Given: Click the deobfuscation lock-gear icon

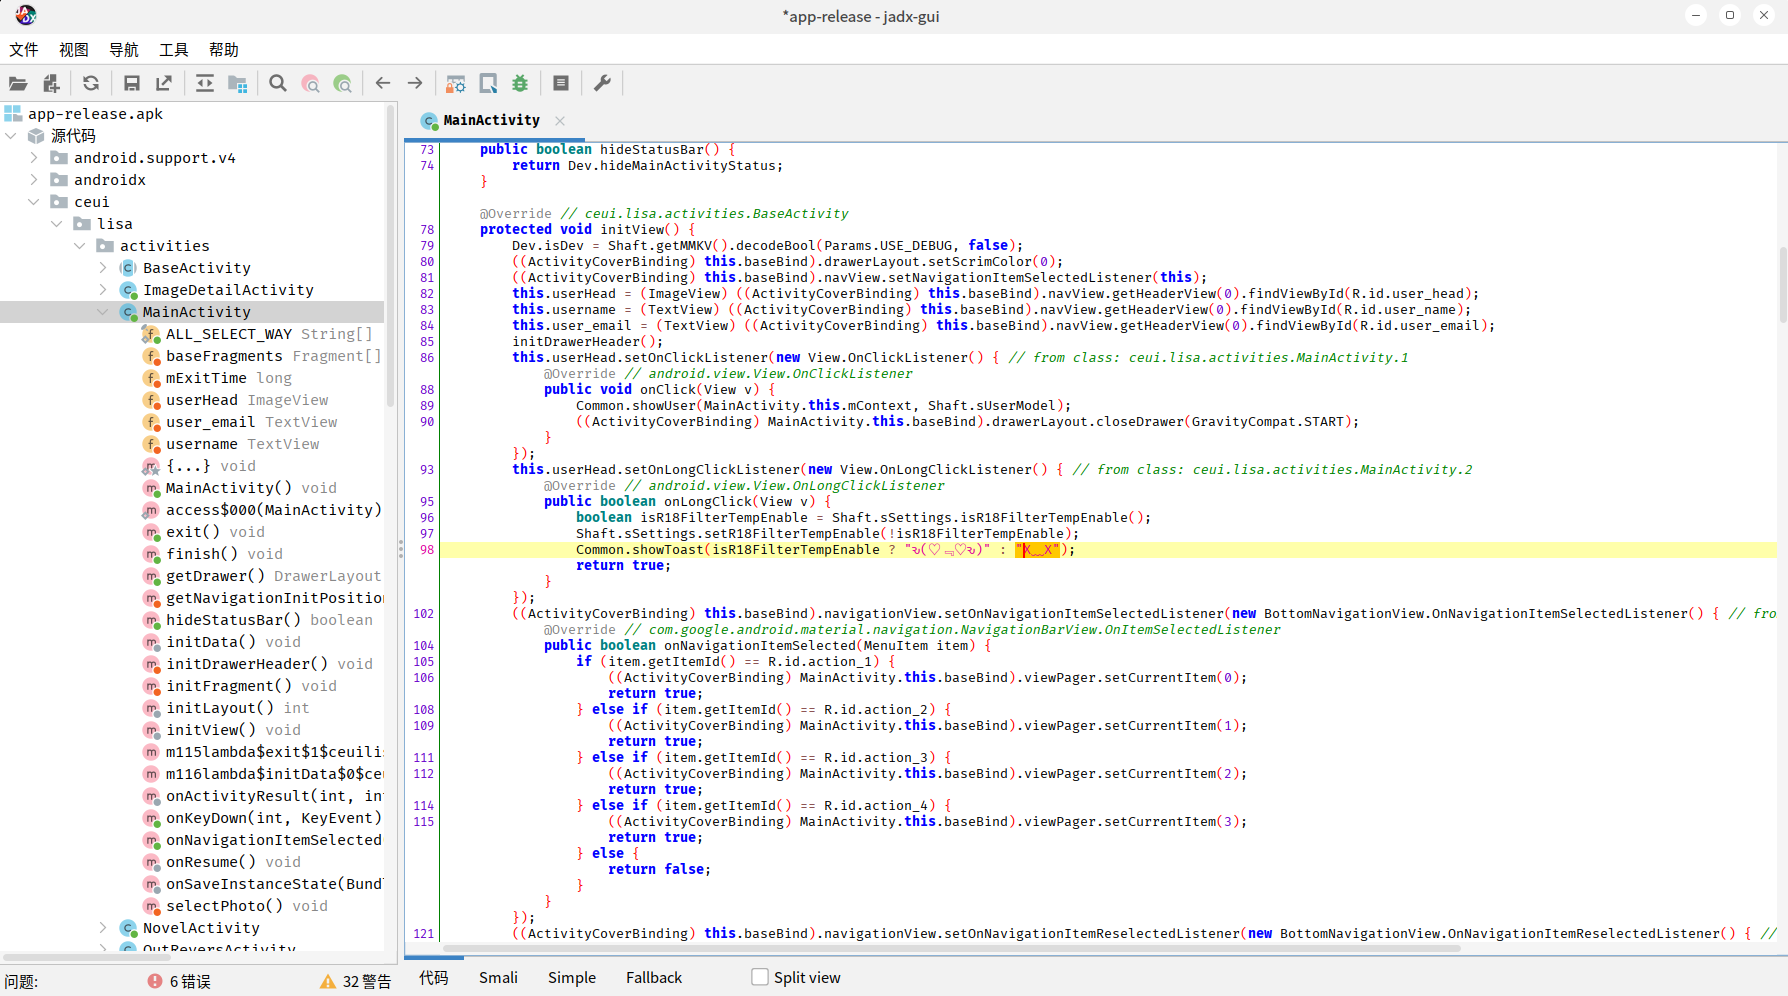Looking at the screenshot, I should [x=456, y=84].
